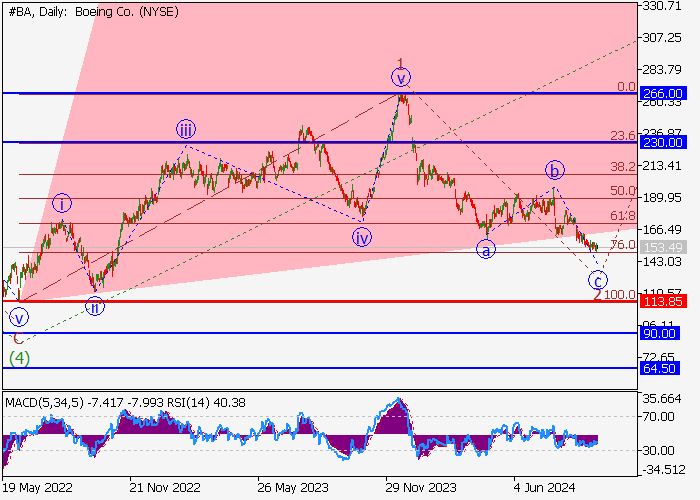This screenshot has width=700, height=500.
Task: Click the '4 Jun 2024' date on the time axis
Action: pyautogui.click(x=544, y=487)
